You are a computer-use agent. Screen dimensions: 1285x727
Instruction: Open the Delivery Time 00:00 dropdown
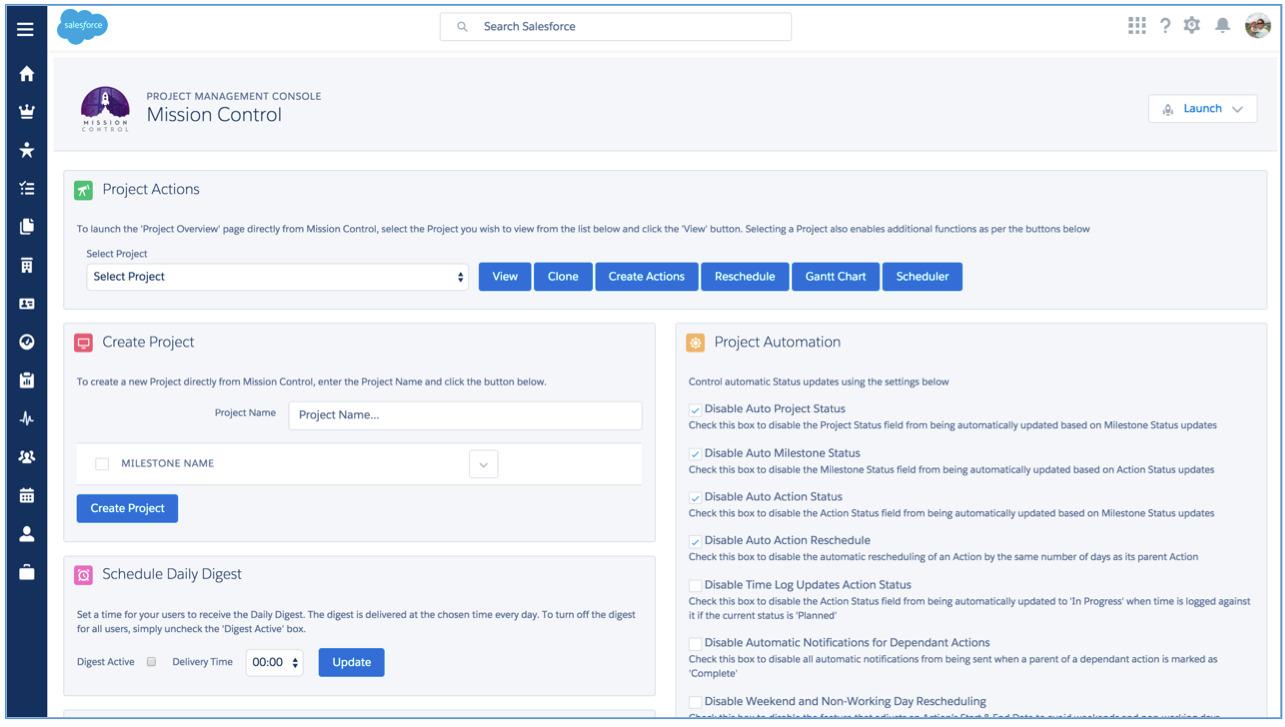click(x=276, y=662)
